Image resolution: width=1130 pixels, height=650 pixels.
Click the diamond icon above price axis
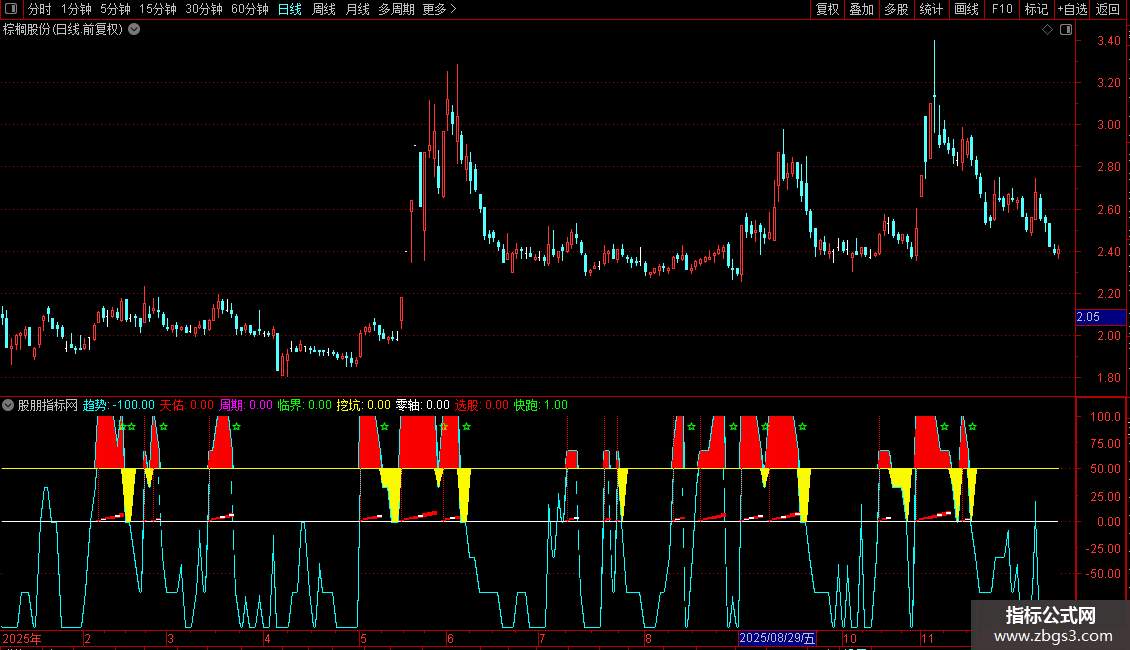pyautogui.click(x=1047, y=30)
